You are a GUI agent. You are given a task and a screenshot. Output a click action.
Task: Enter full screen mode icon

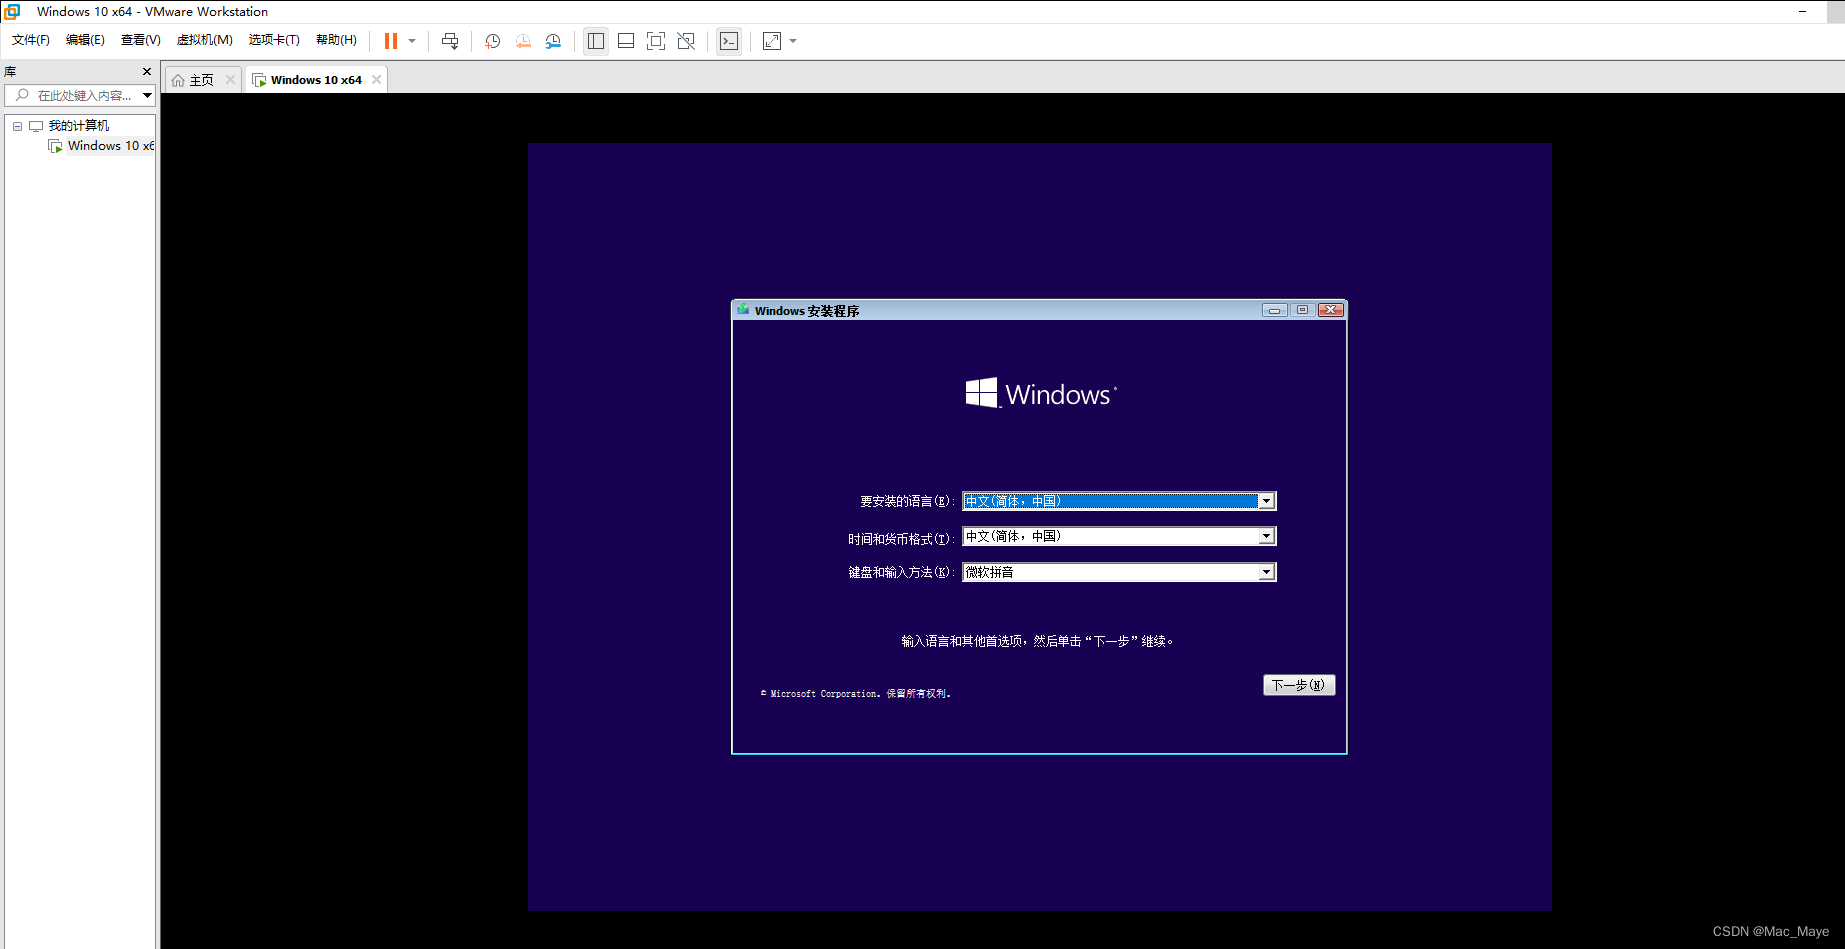[656, 41]
